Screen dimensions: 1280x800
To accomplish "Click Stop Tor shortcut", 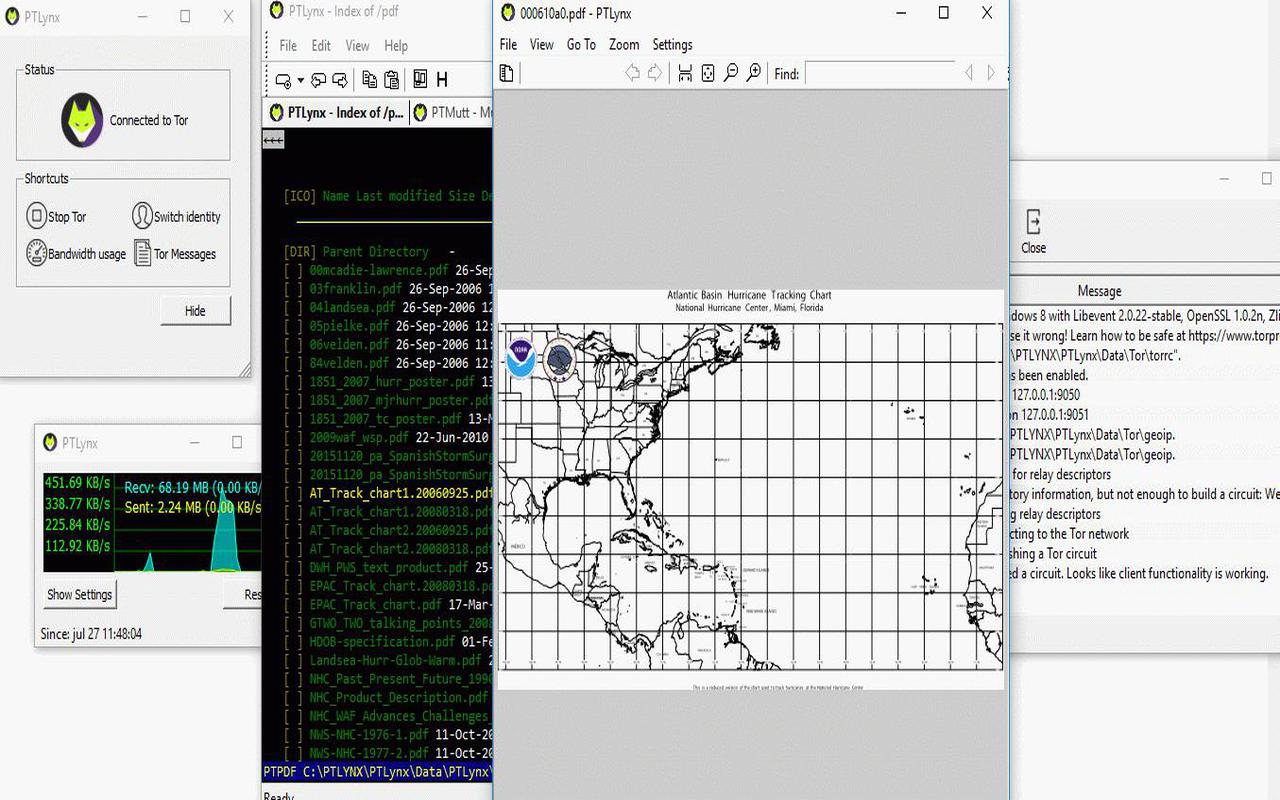I will point(56,216).
